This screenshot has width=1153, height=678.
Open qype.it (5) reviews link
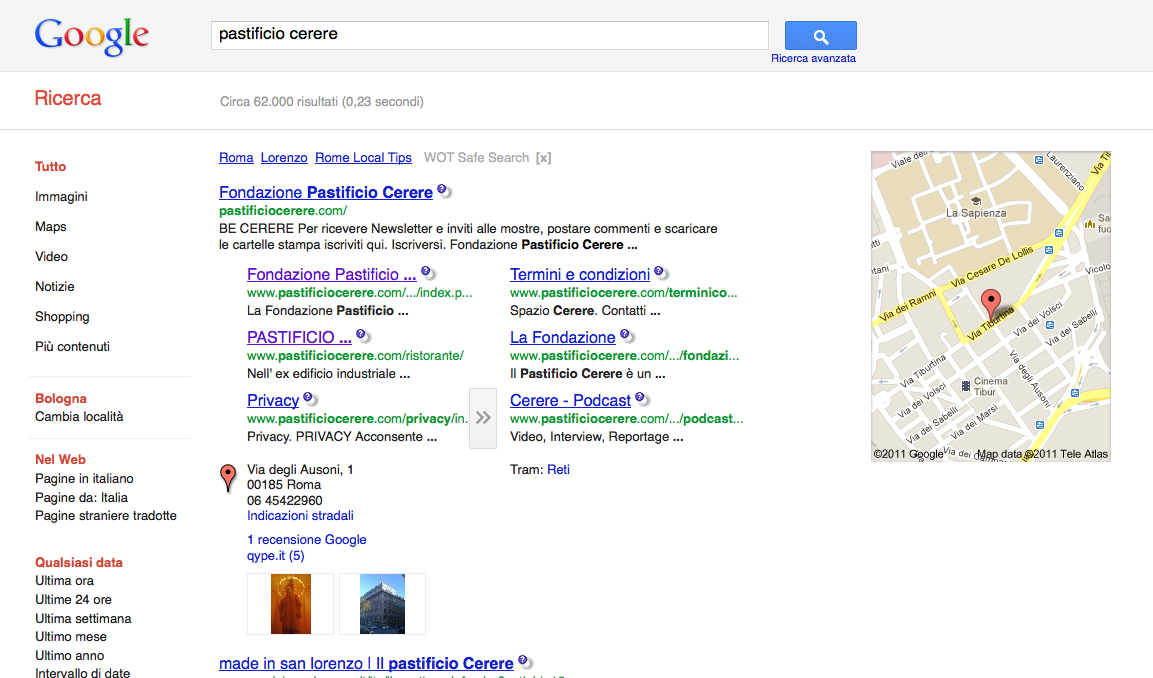click(276, 555)
